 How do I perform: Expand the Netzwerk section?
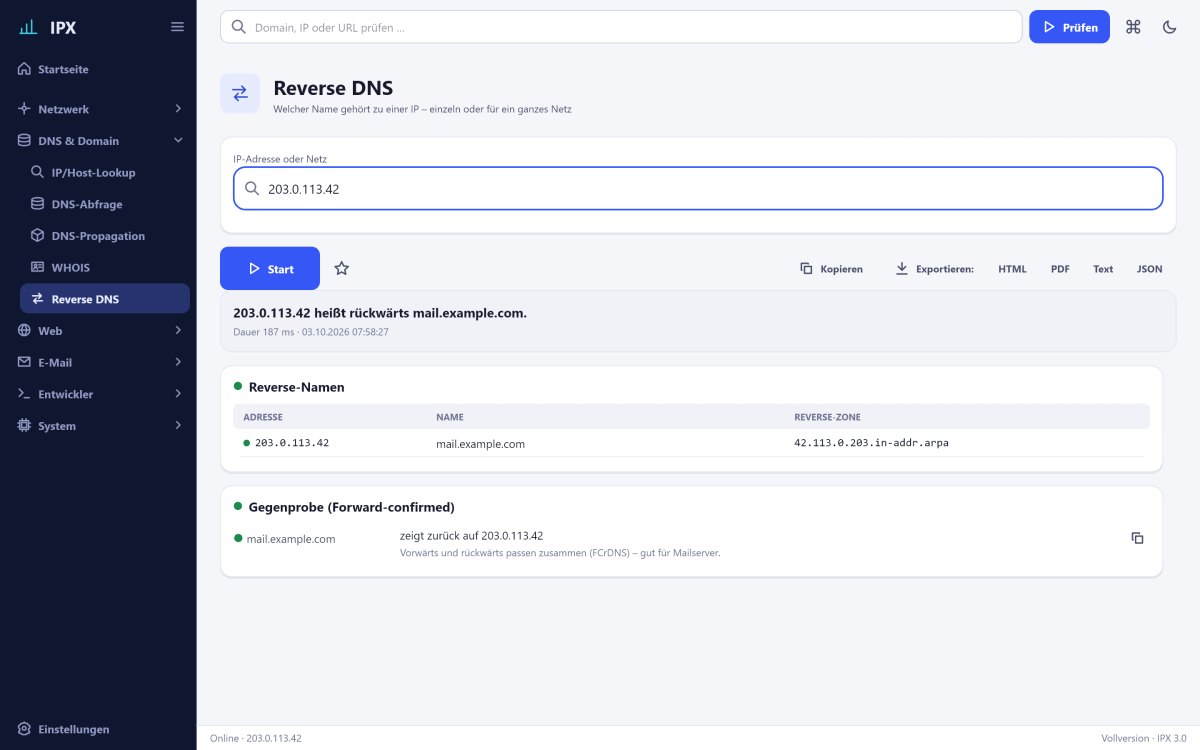click(98, 108)
